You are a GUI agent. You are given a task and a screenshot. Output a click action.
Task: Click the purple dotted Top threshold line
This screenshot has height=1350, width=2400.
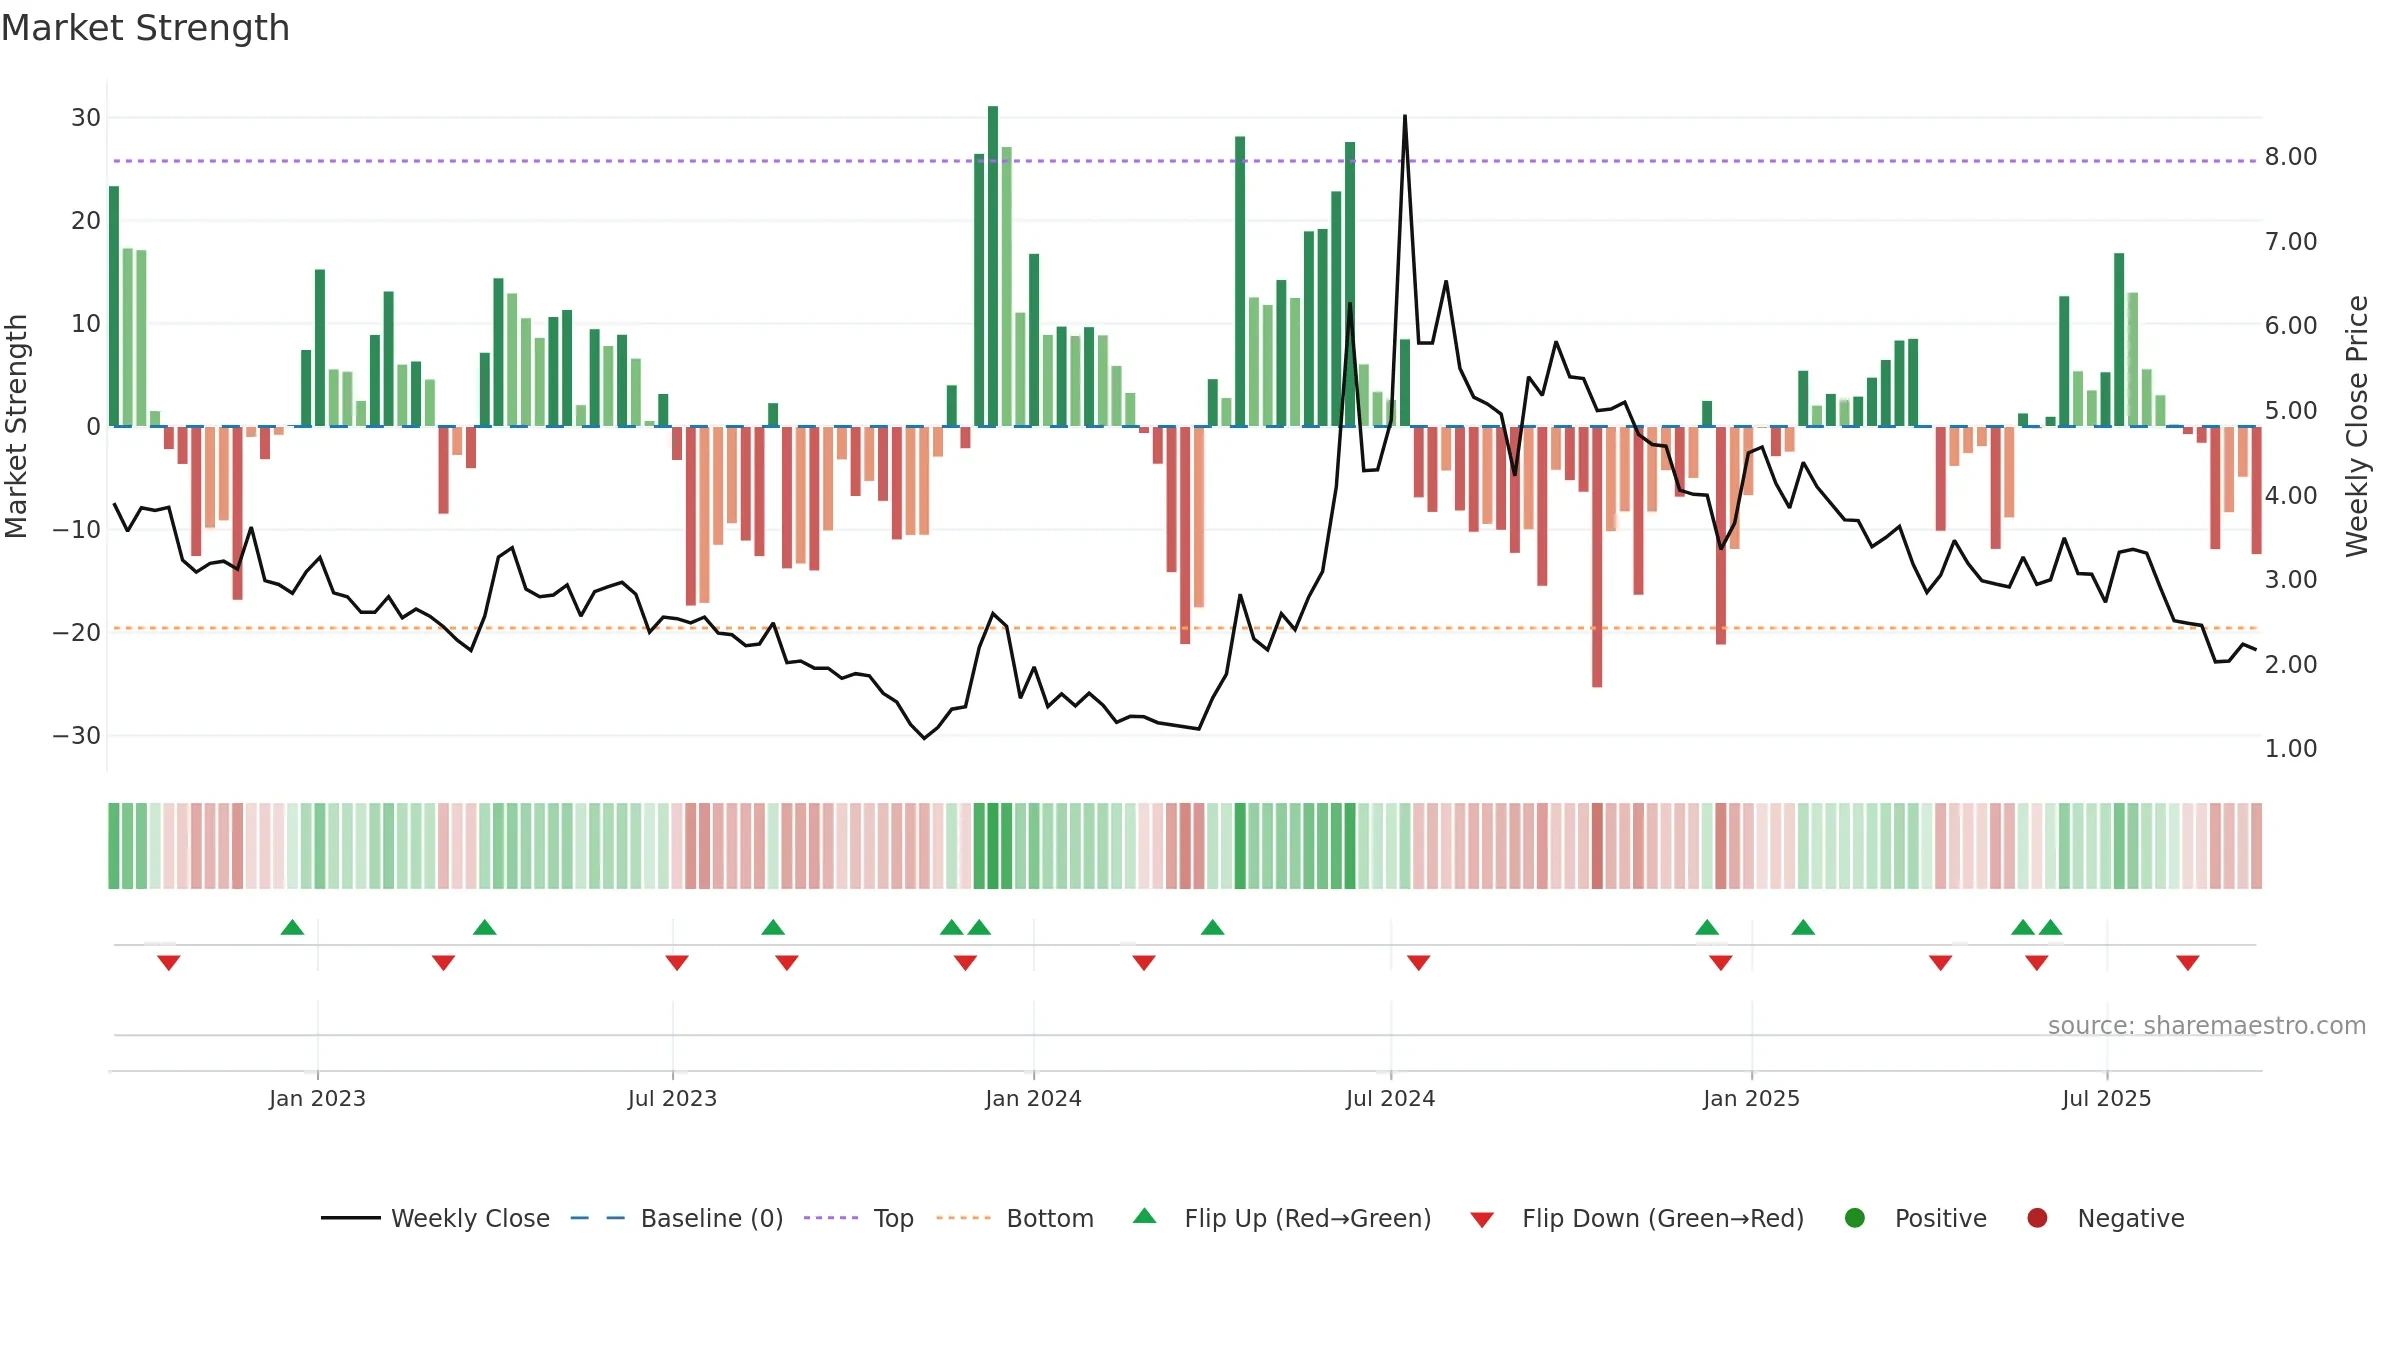[x=1185, y=161]
